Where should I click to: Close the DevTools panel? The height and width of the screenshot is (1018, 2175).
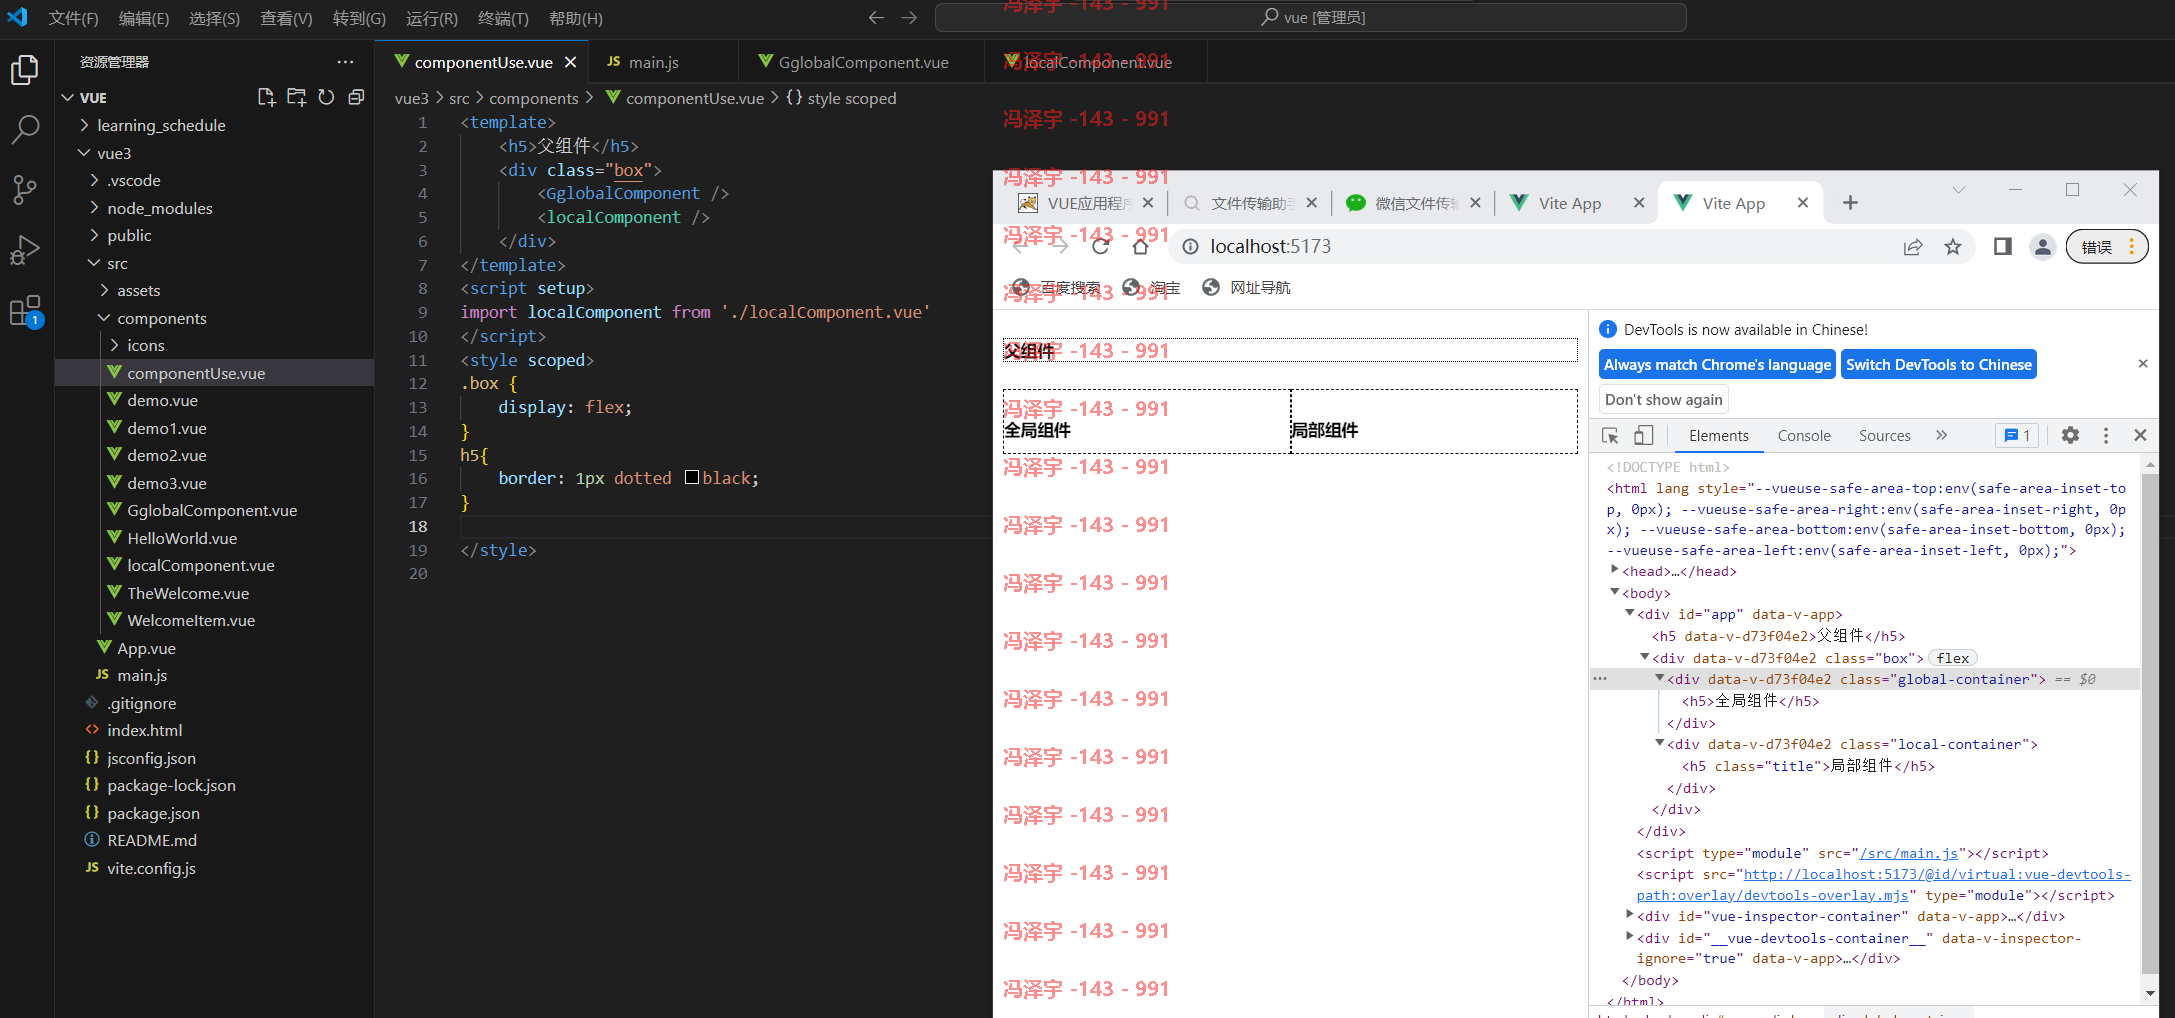pos(2140,435)
